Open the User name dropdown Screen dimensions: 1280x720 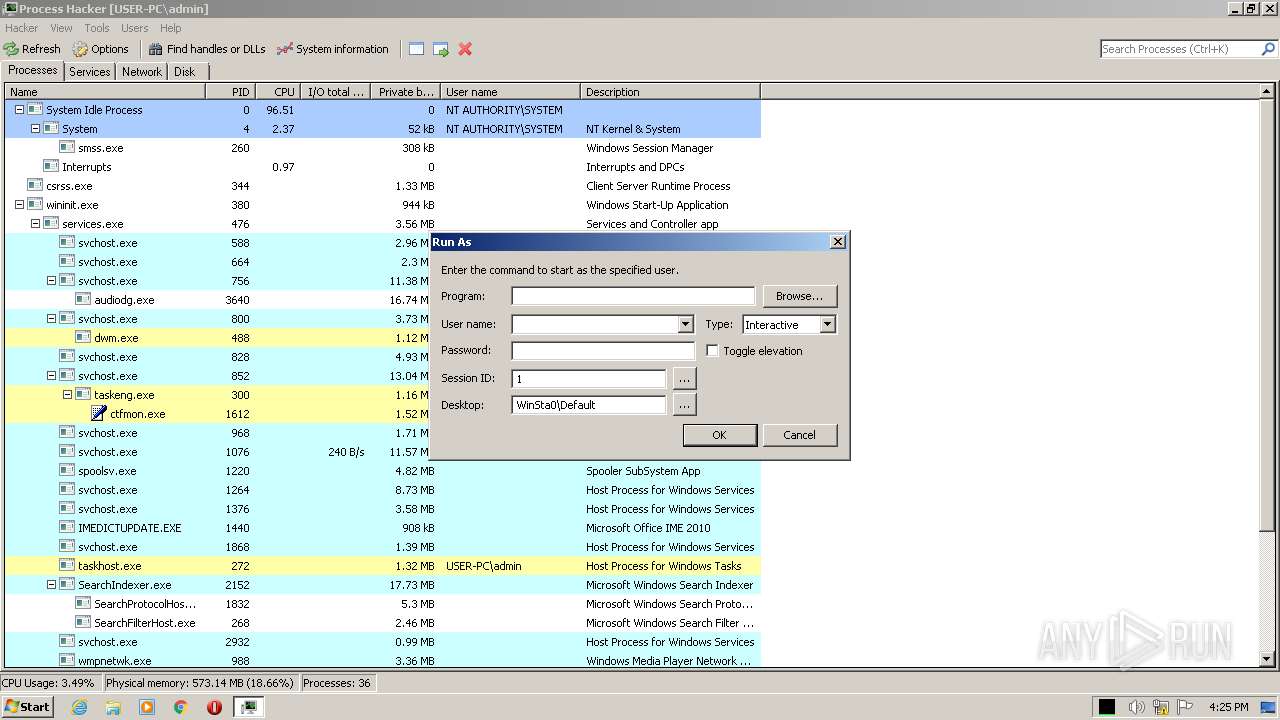(x=685, y=324)
